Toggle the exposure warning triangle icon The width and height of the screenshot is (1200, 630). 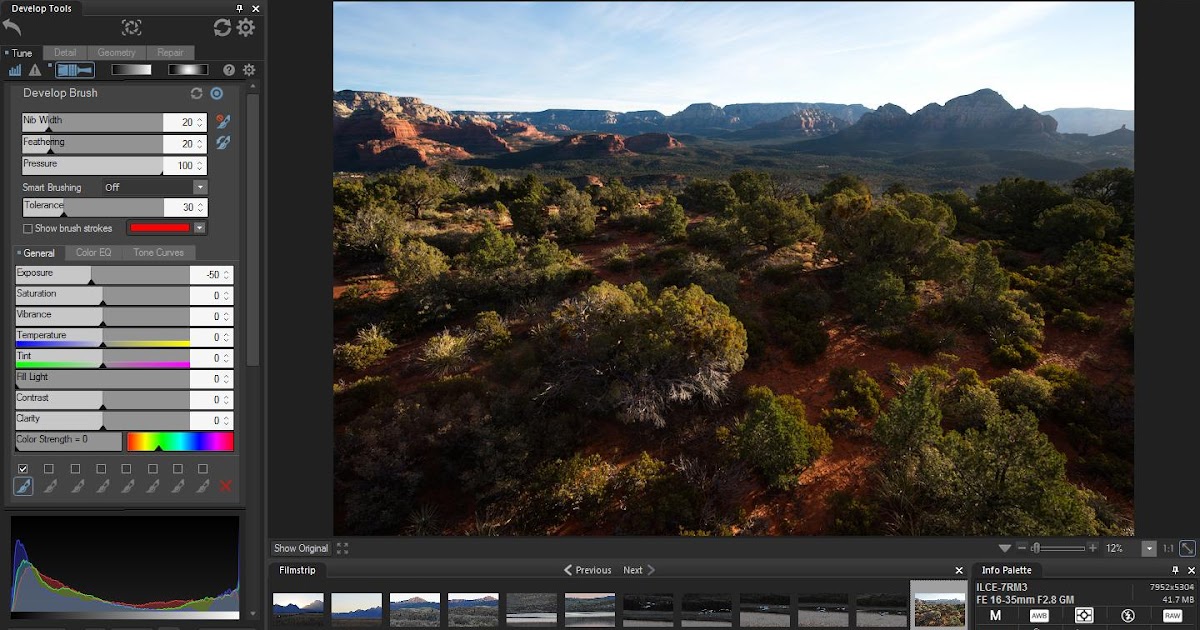click(35, 70)
